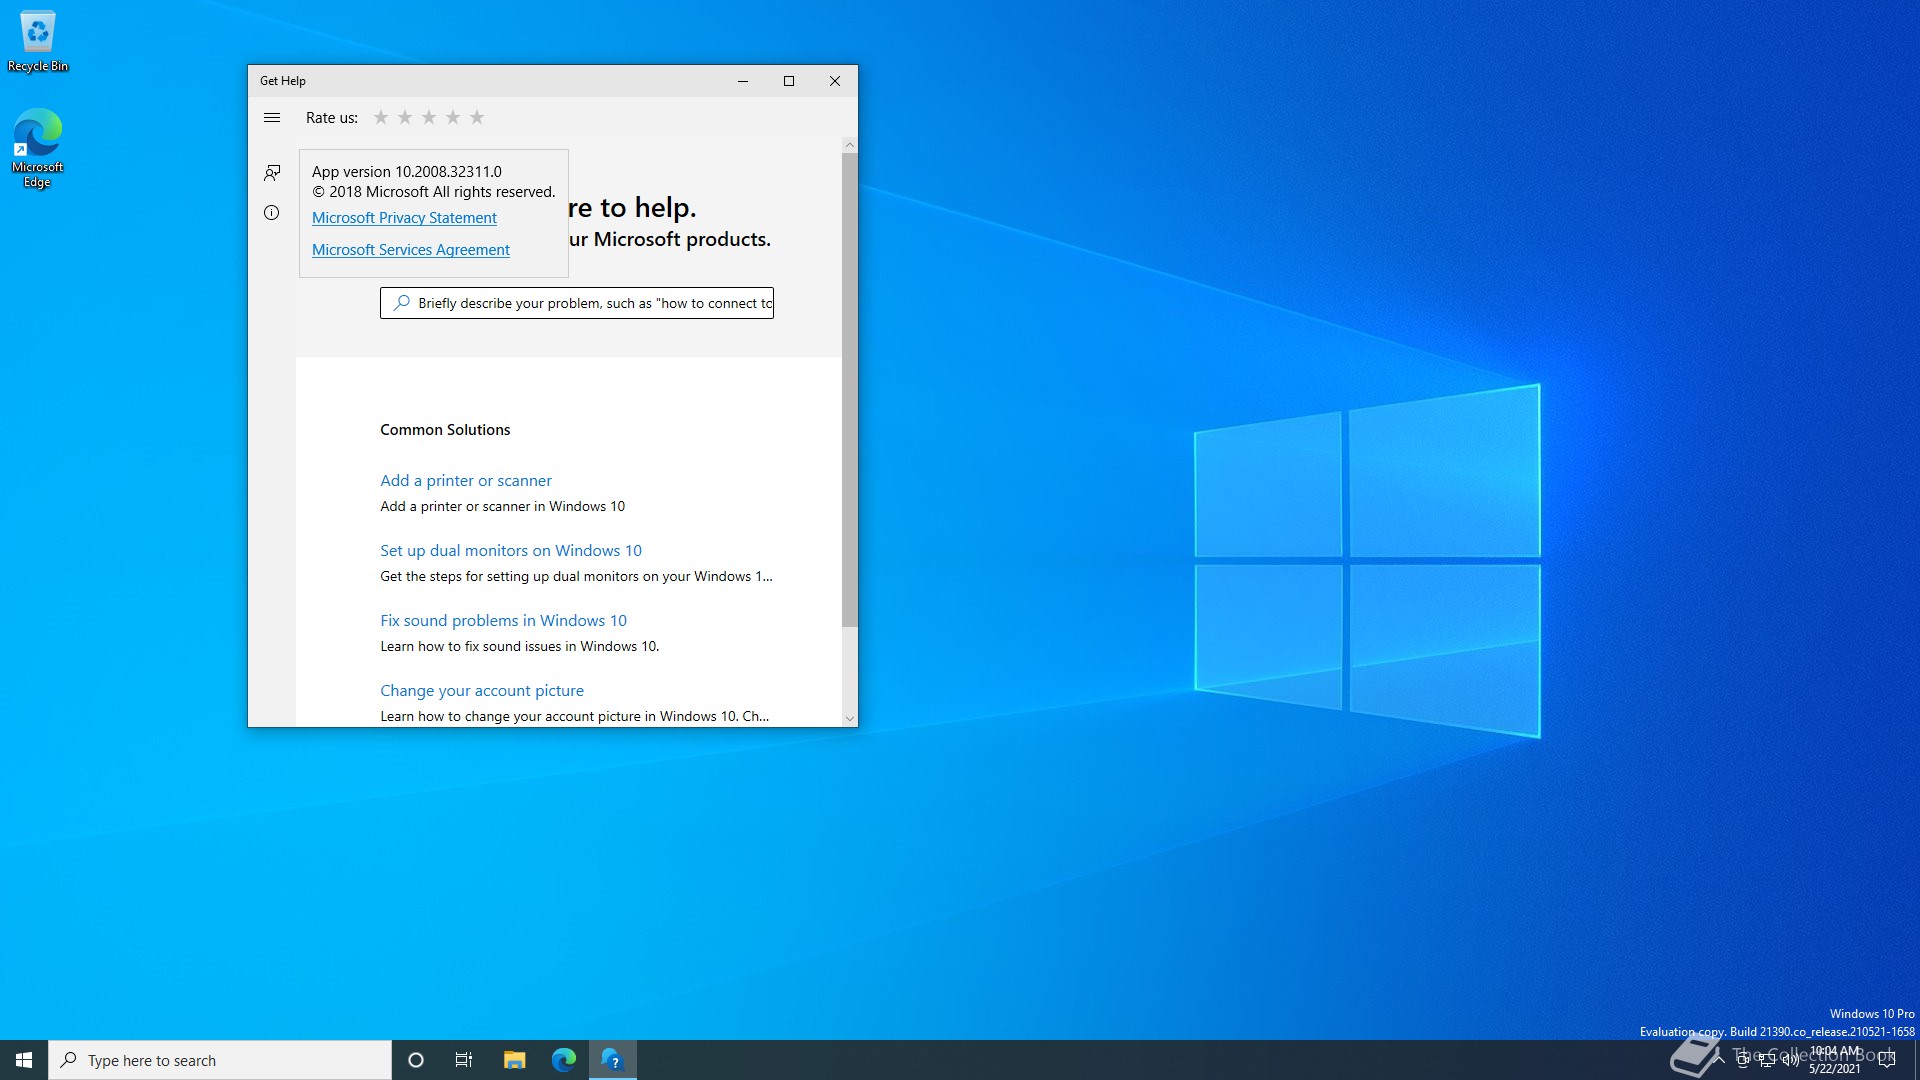Click the volume speaker tray icon
Screen dimensions: 1920x1080
click(1791, 1060)
